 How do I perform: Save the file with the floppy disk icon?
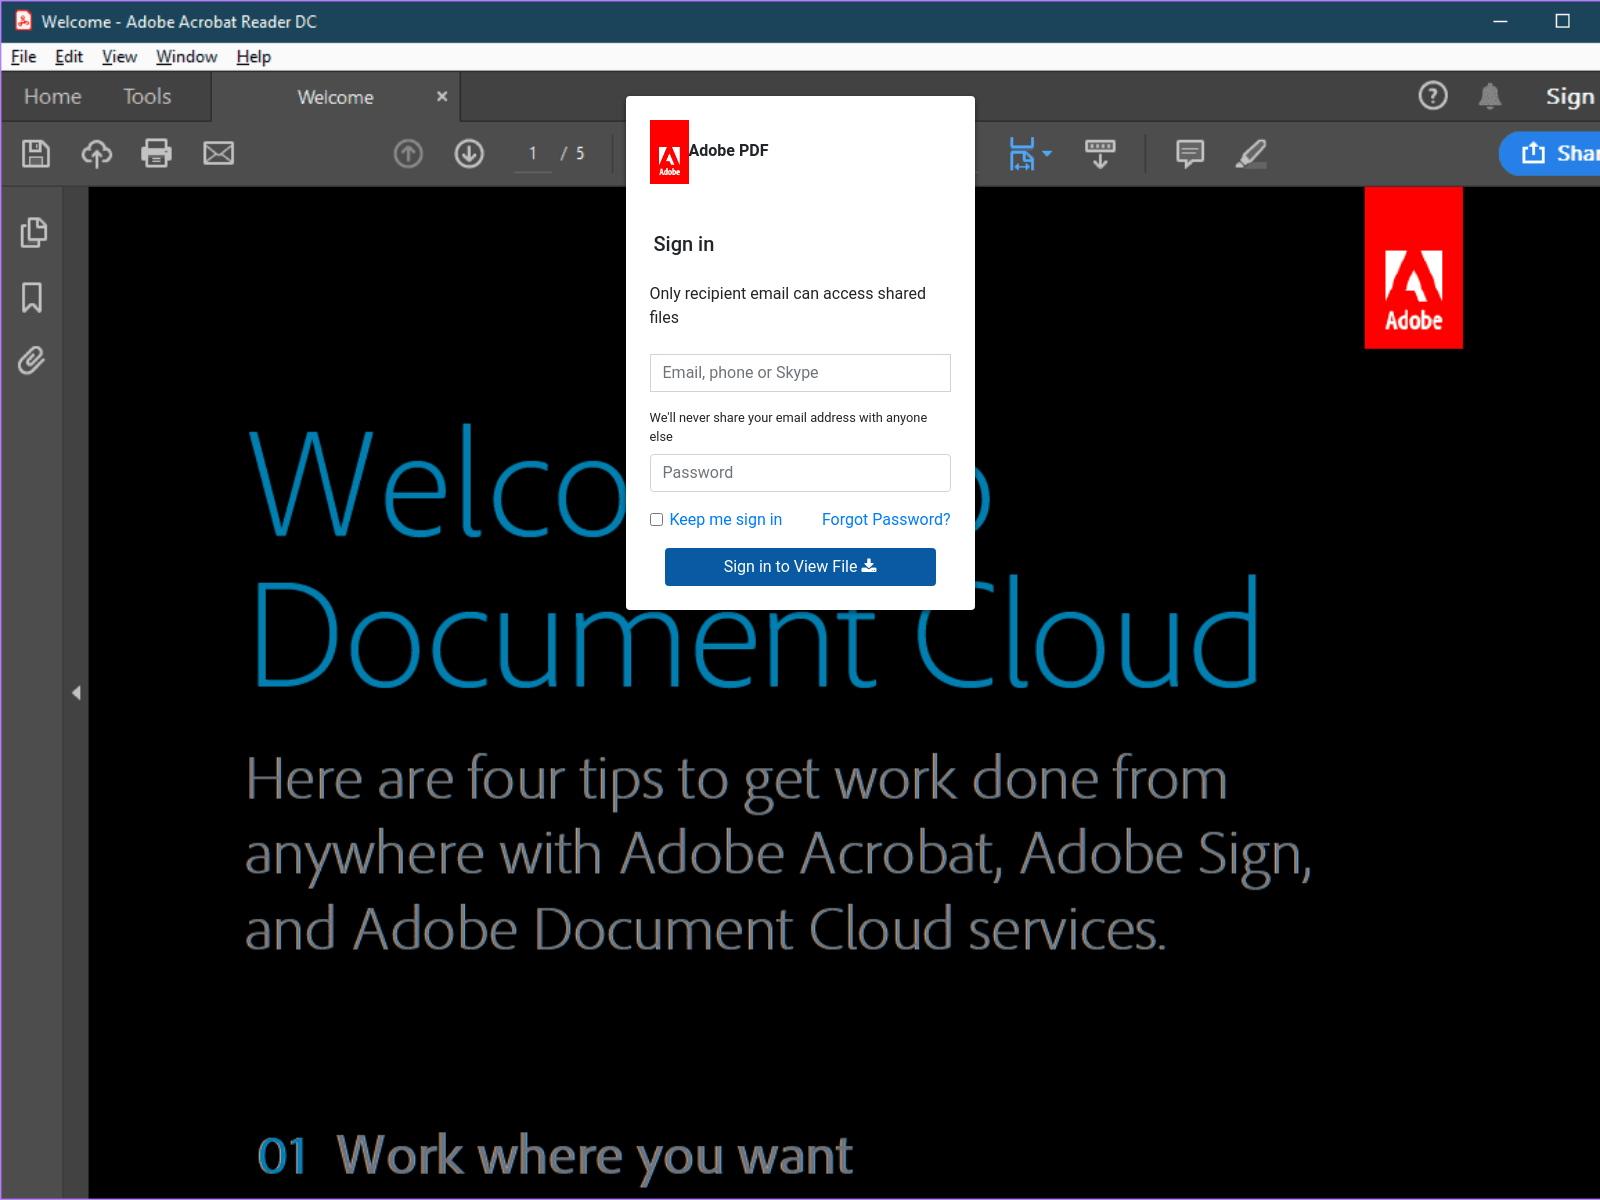[x=36, y=153]
